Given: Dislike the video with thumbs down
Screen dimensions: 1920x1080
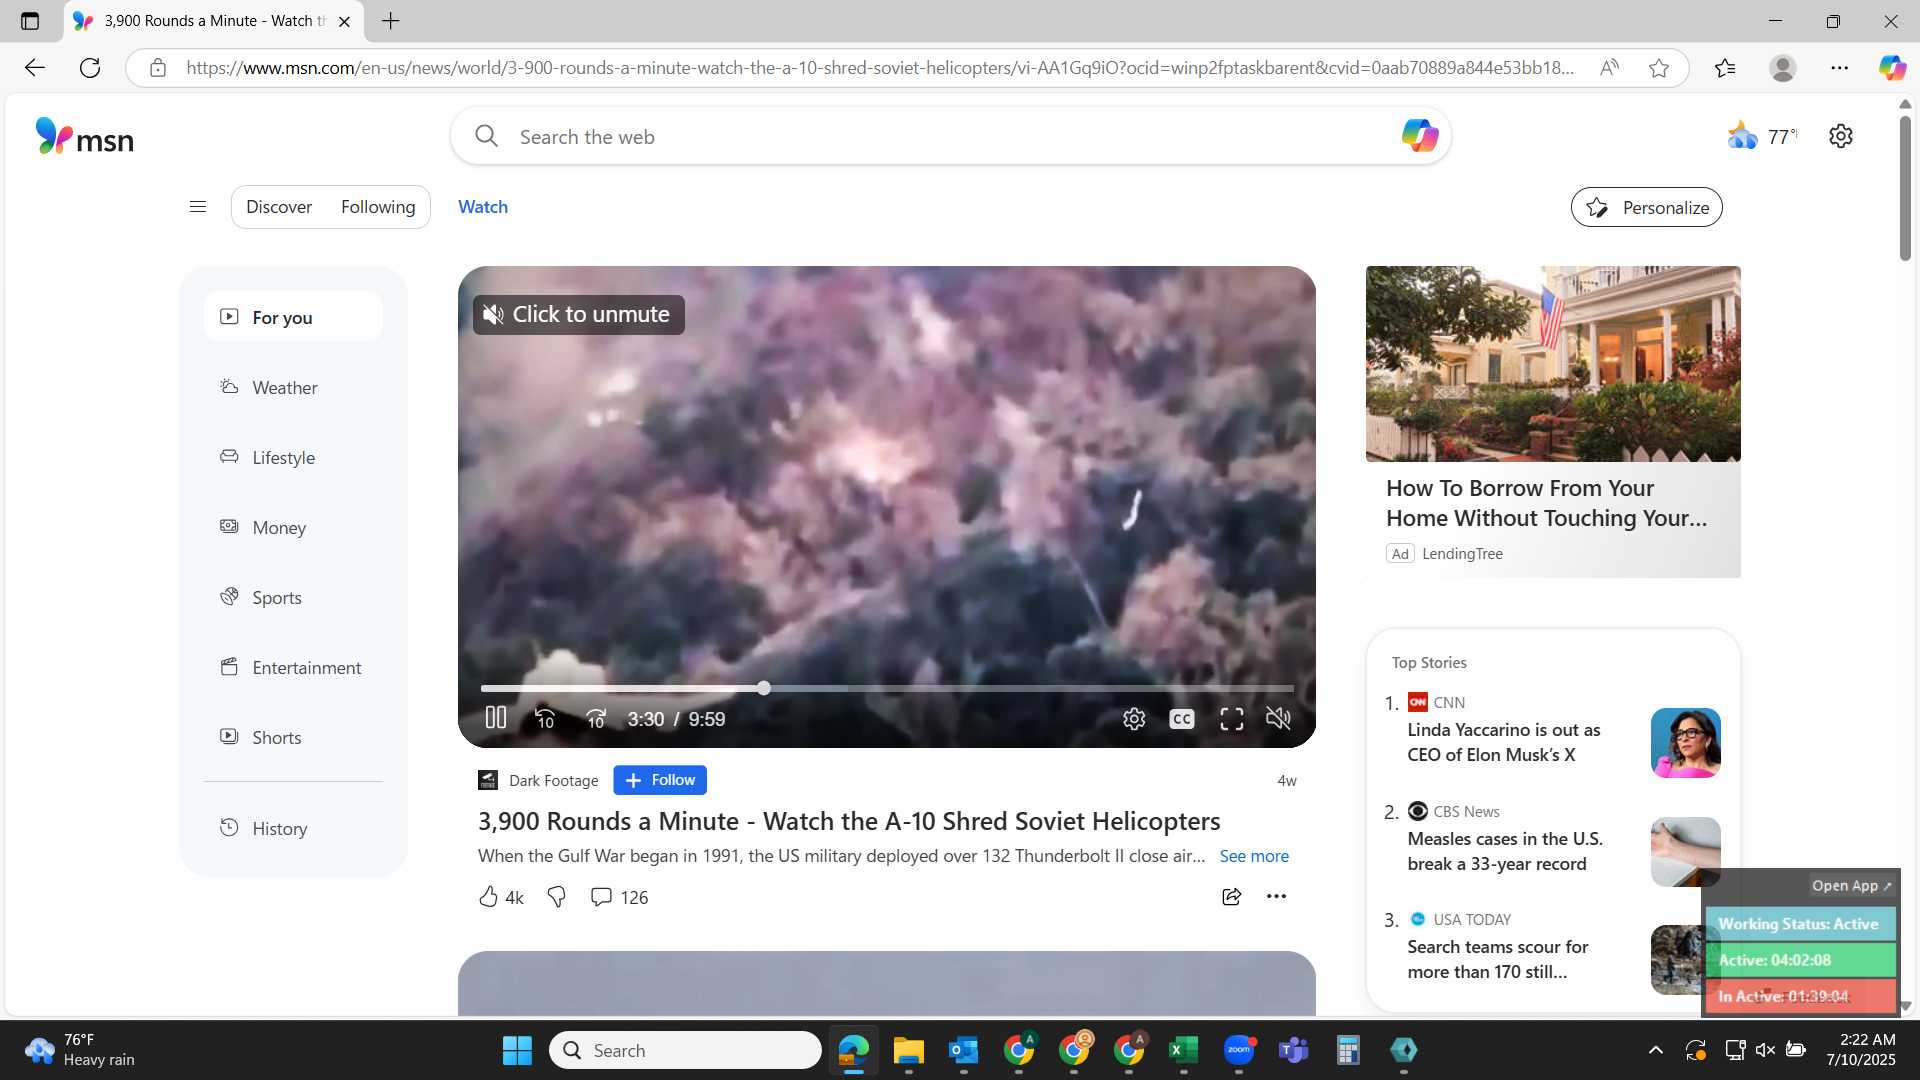Looking at the screenshot, I should 557,897.
